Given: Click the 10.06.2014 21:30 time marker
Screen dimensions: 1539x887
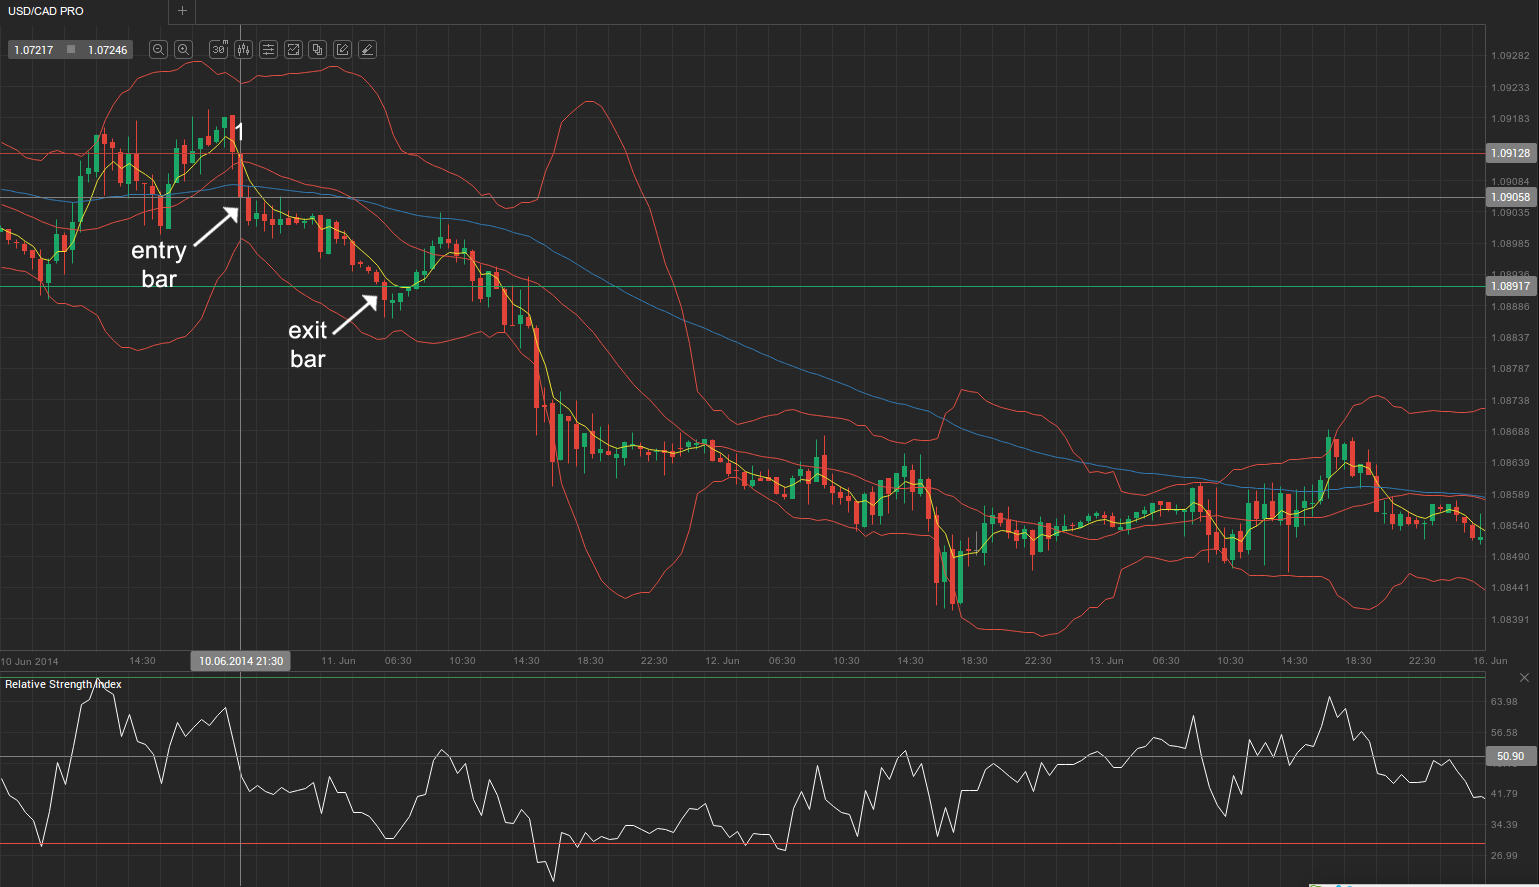Looking at the screenshot, I should coord(240,661).
